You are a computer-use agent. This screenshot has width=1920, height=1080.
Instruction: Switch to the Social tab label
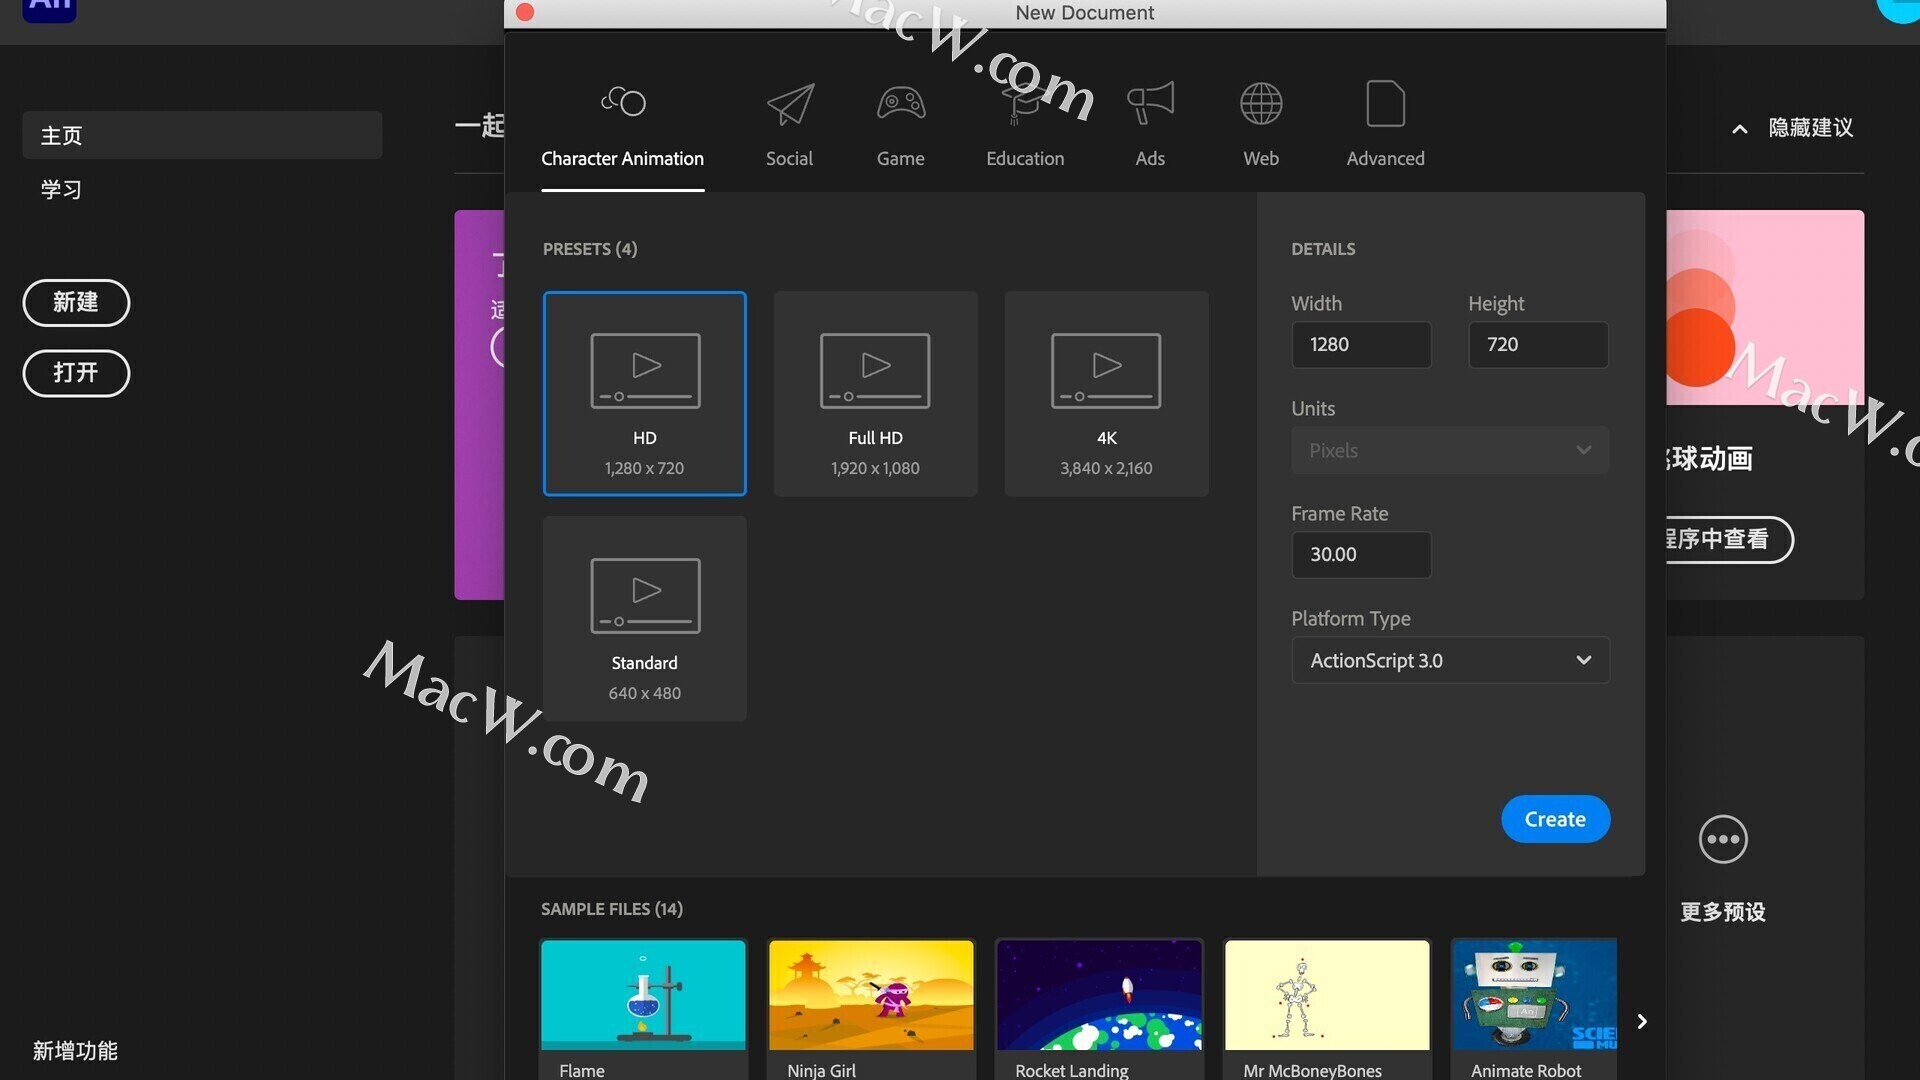pyautogui.click(x=789, y=158)
